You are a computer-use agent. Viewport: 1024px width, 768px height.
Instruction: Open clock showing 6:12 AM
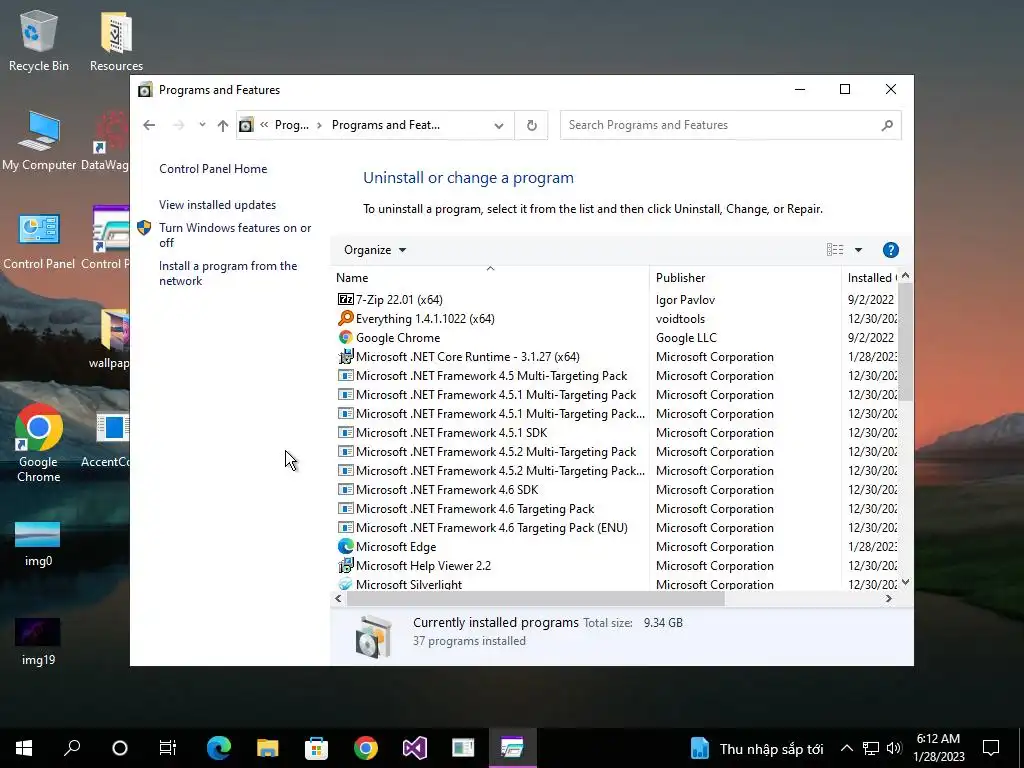point(938,748)
